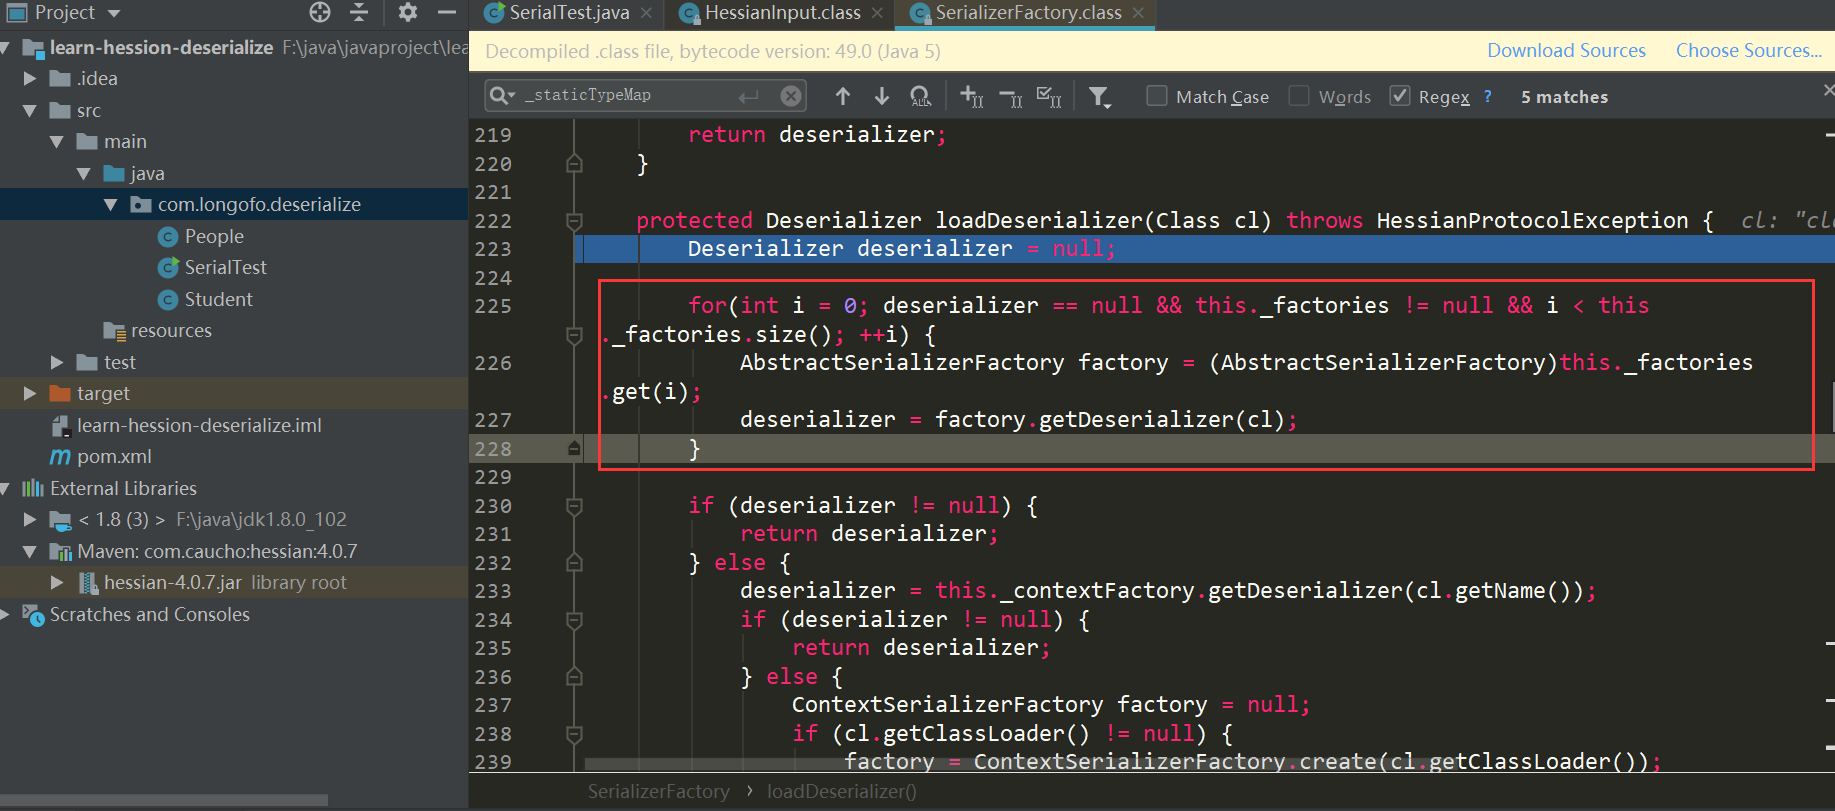Switch to the SerialTest.java tab
The image size is (1835, 811).
pos(569,13)
